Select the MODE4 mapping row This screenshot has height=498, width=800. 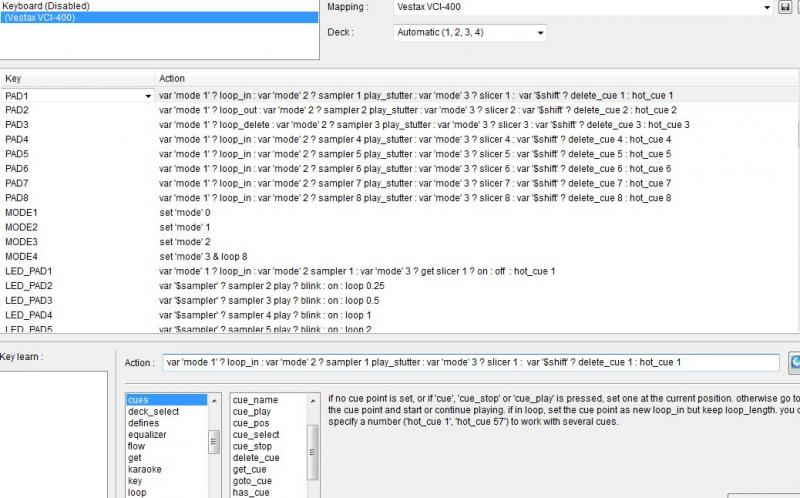(x=21, y=256)
